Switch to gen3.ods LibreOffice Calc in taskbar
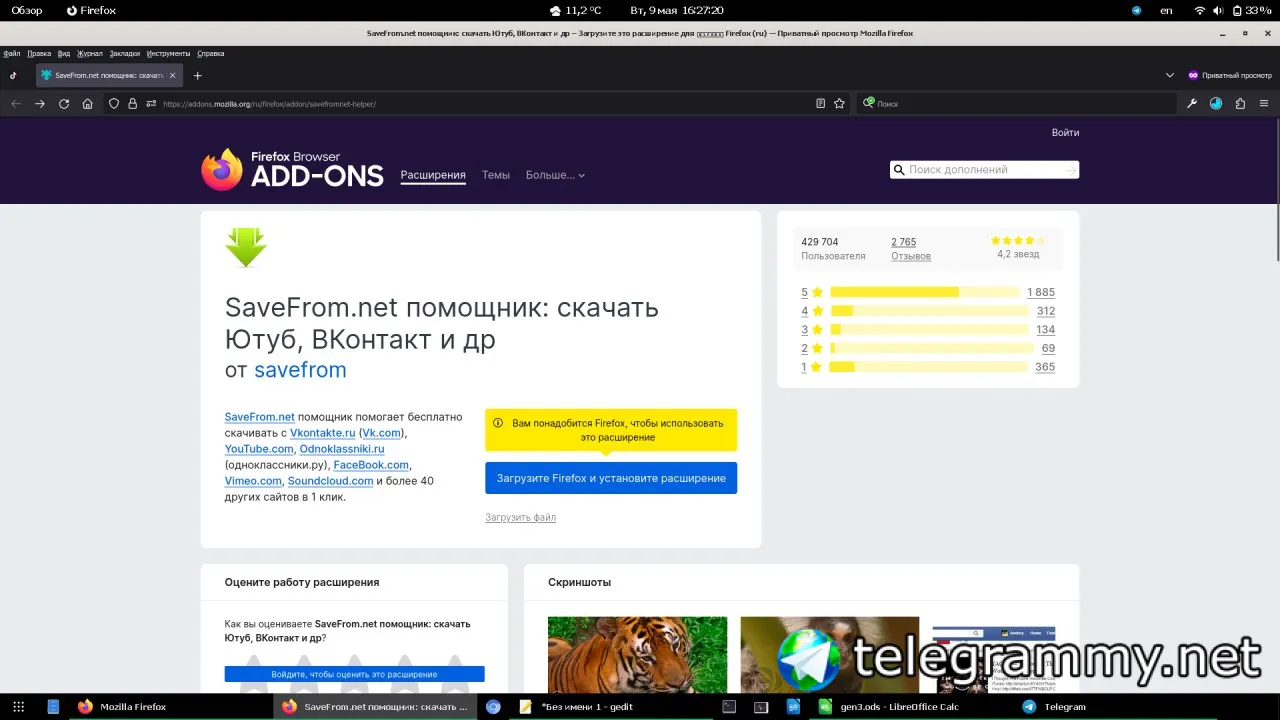Viewport: 1280px width, 720px height. coord(887,707)
